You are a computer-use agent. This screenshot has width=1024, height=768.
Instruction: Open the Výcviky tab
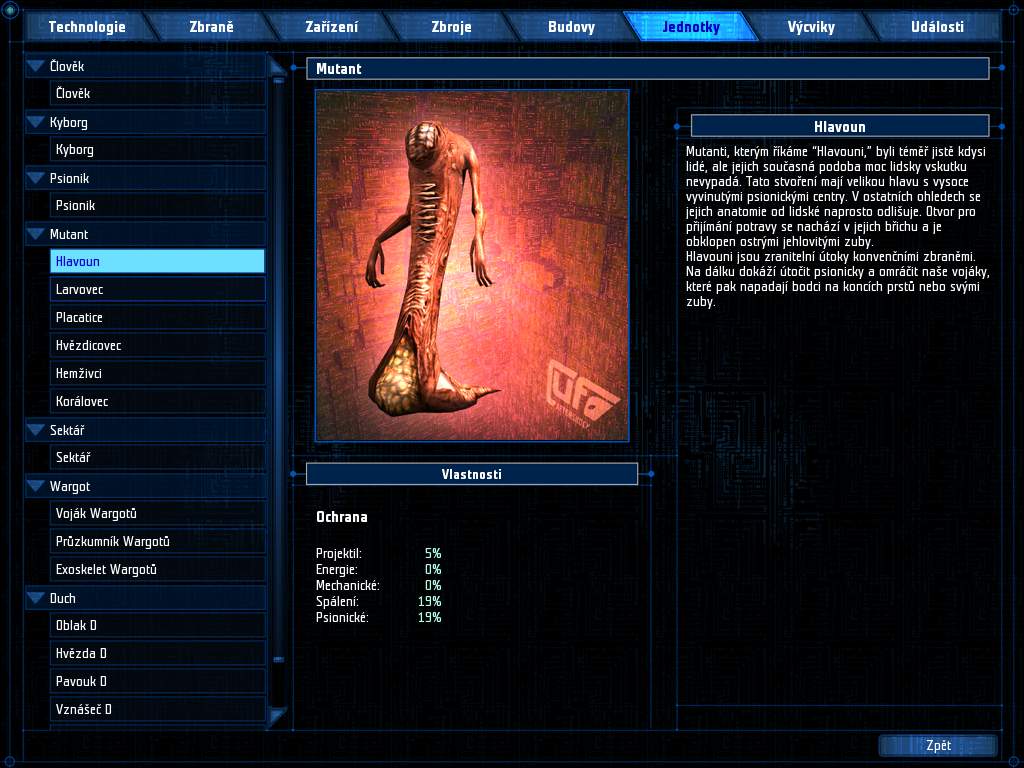(811, 27)
